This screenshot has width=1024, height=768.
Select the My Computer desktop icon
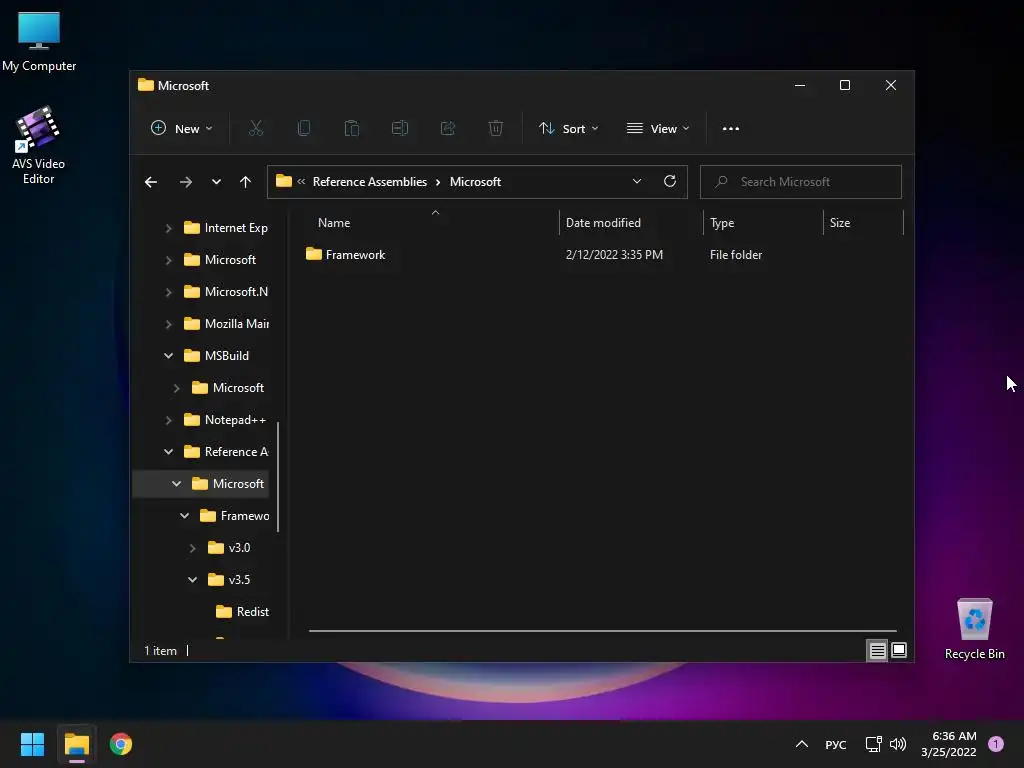tap(39, 42)
